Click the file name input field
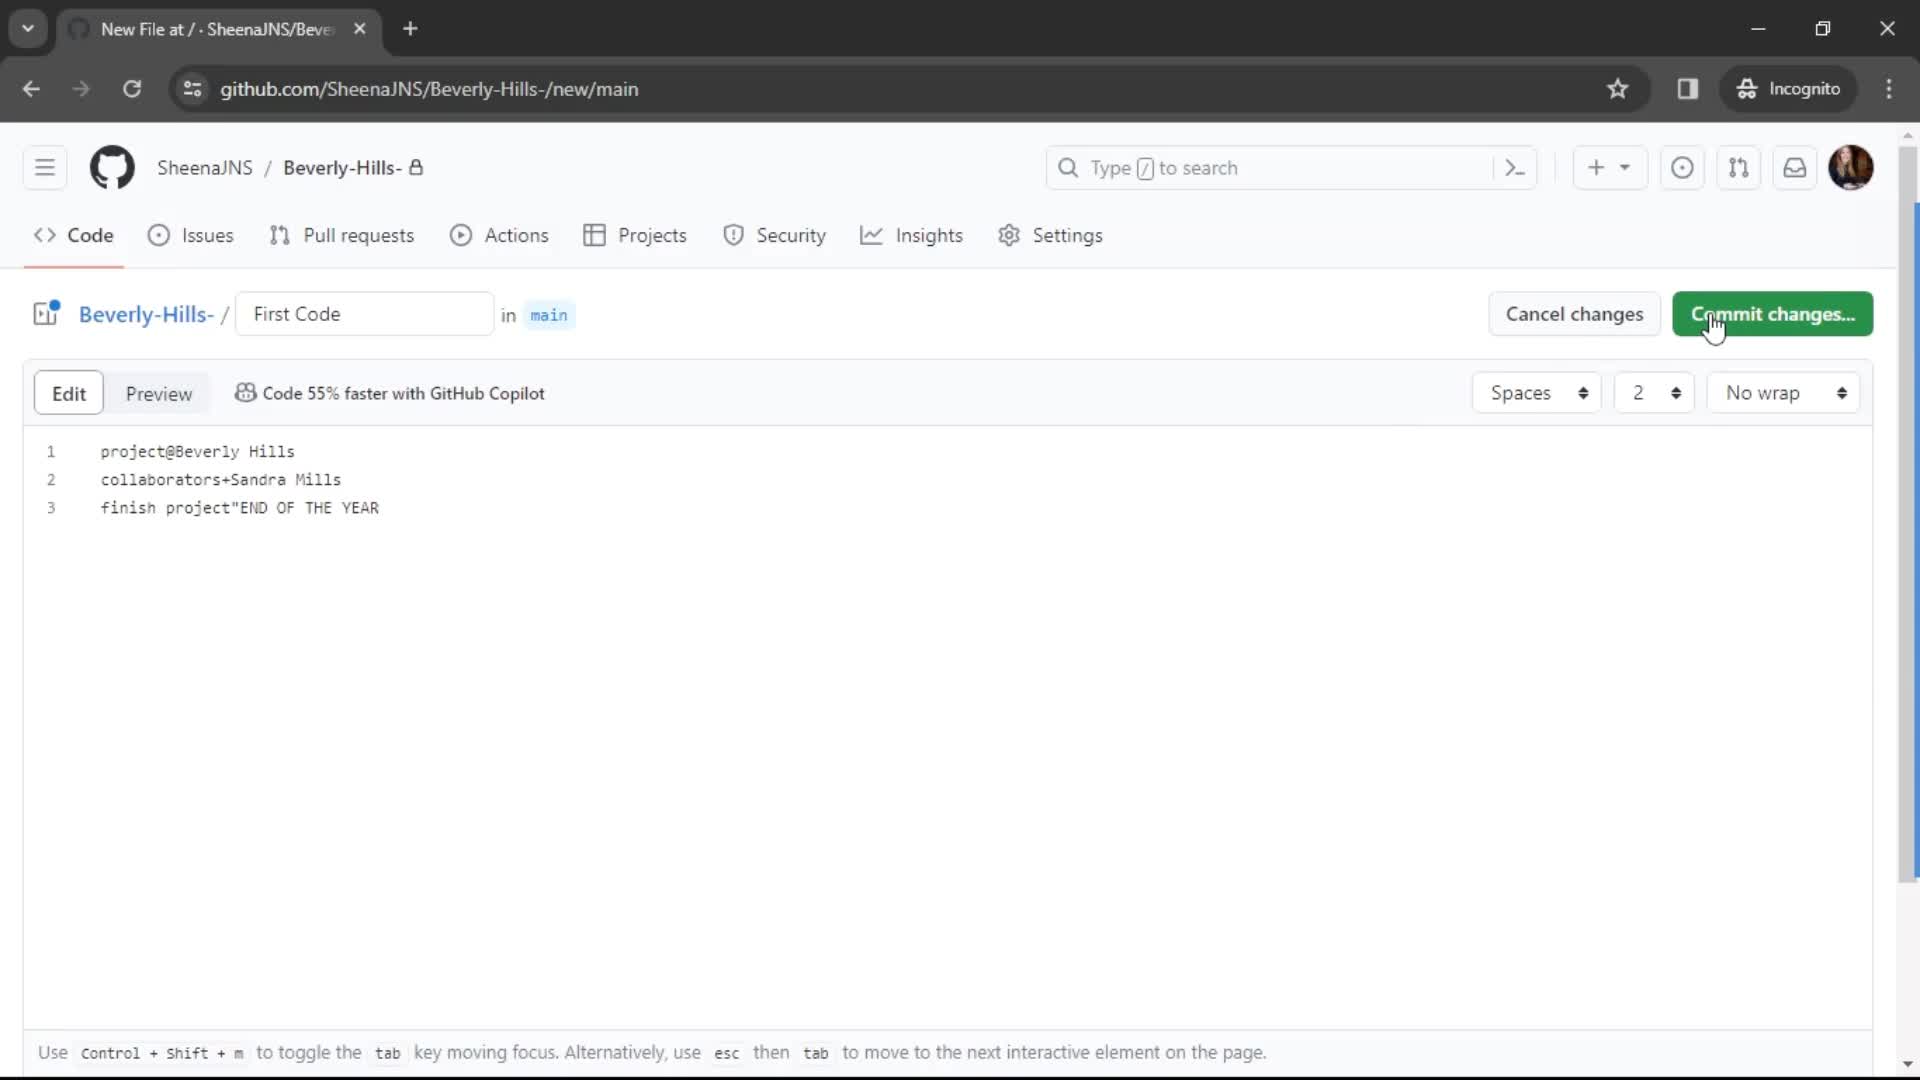Viewport: 1920px width, 1080px height. tap(365, 314)
